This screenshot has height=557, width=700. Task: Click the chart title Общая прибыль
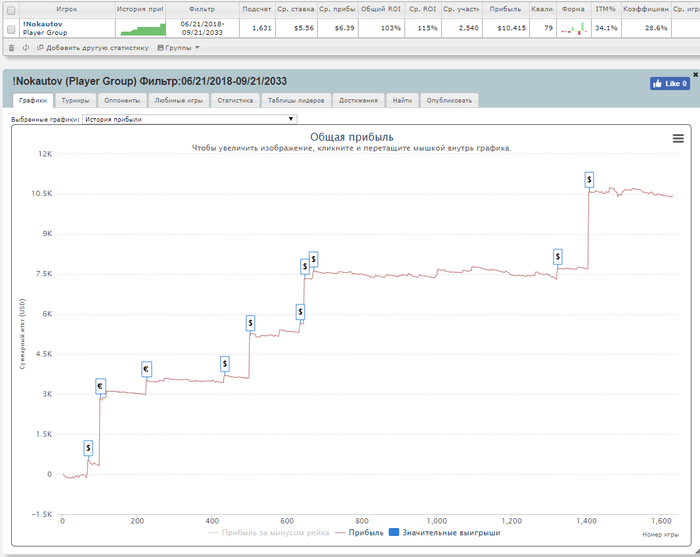352,137
